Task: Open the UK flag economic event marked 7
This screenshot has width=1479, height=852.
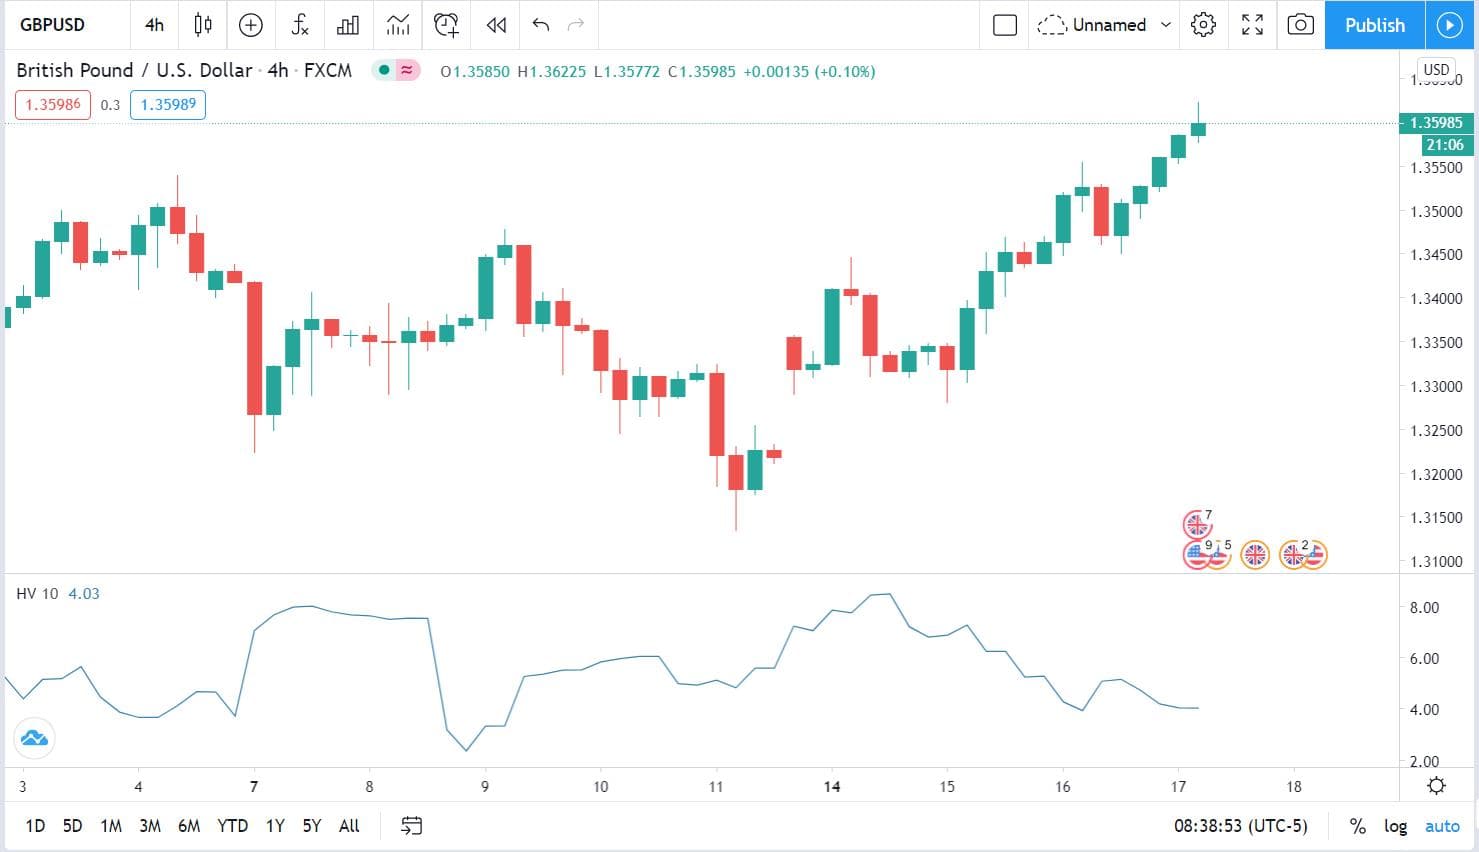Action: click(1197, 523)
